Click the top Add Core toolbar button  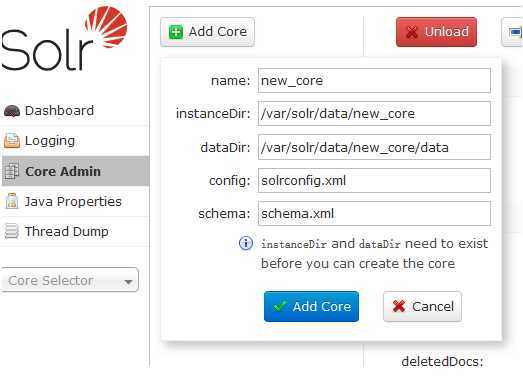point(207,32)
